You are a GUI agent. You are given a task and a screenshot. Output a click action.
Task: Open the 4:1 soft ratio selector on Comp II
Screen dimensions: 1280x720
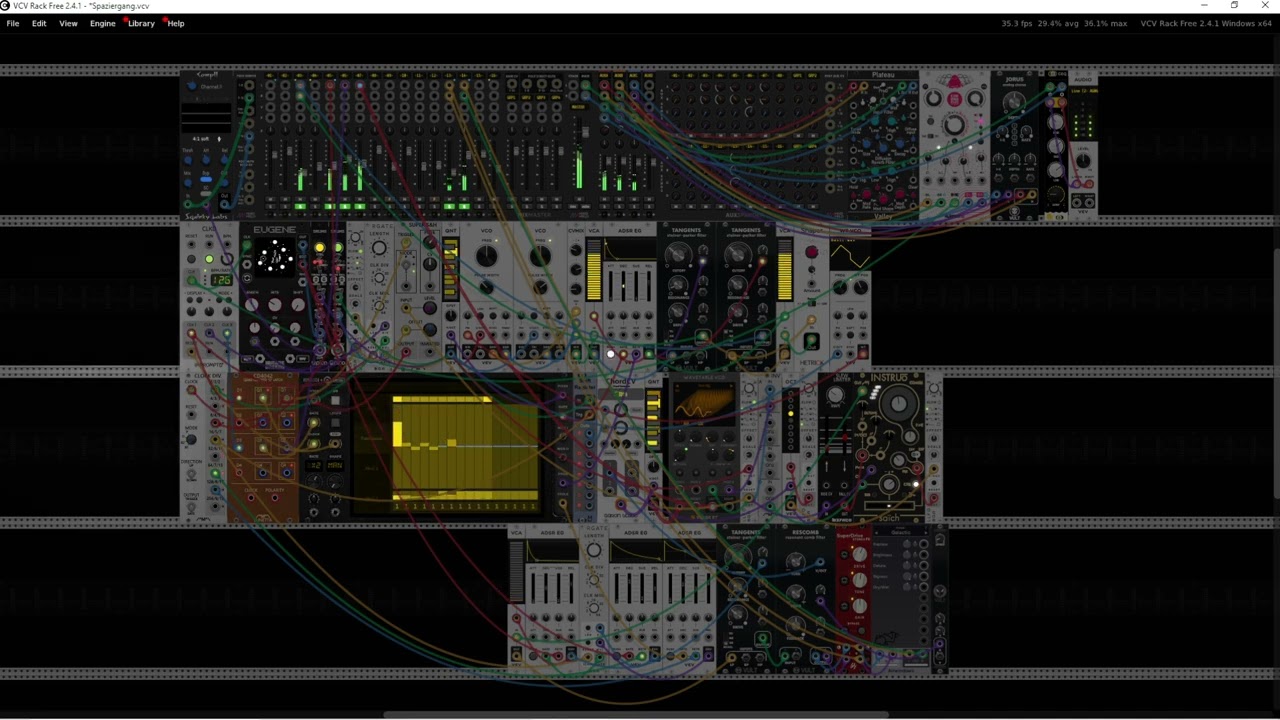tap(205, 139)
